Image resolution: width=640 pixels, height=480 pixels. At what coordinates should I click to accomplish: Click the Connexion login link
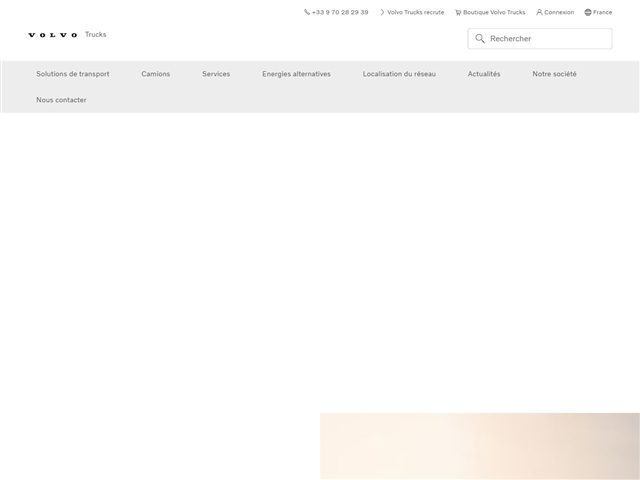(x=558, y=12)
